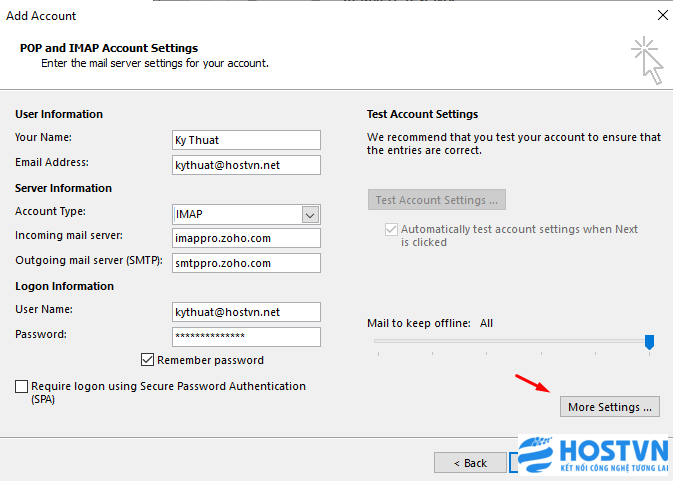Click the cursor wizard icon in header
673x481 pixels.
(x=647, y=61)
